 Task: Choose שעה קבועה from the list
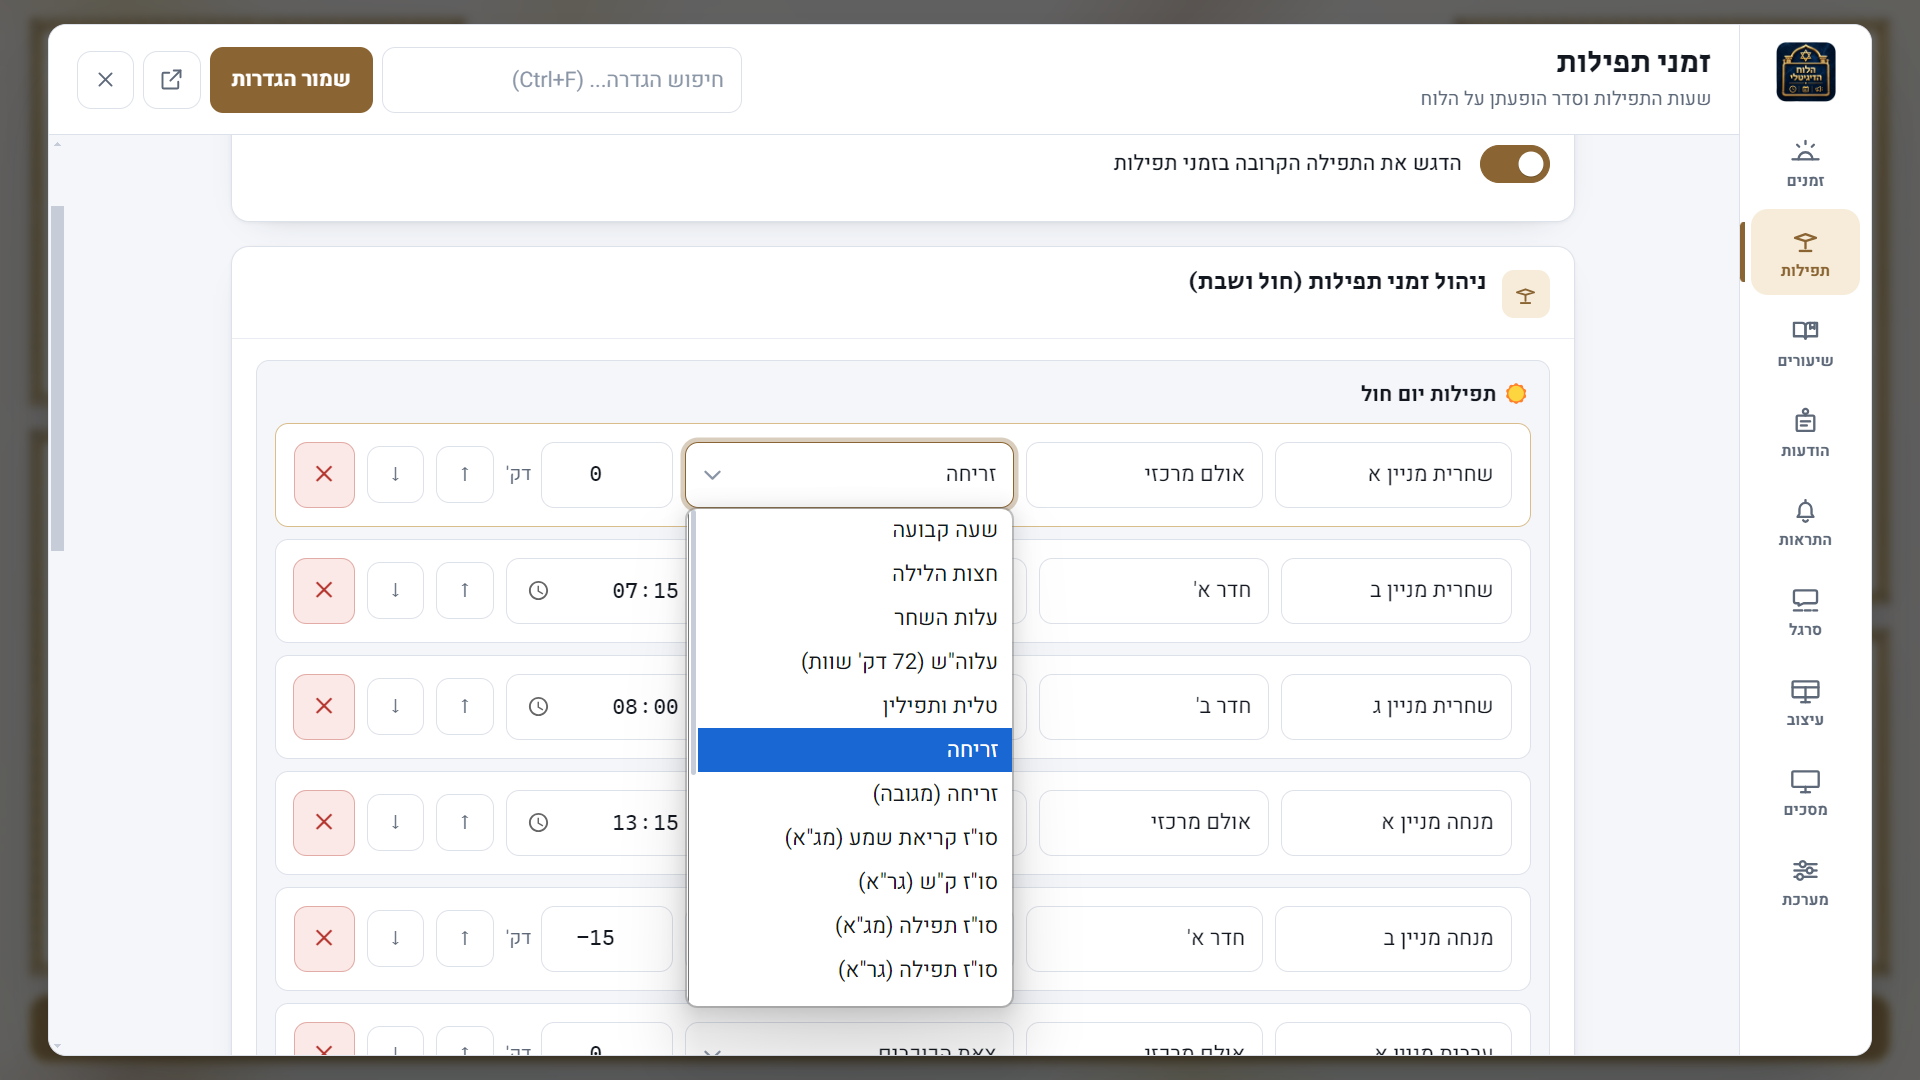point(855,530)
